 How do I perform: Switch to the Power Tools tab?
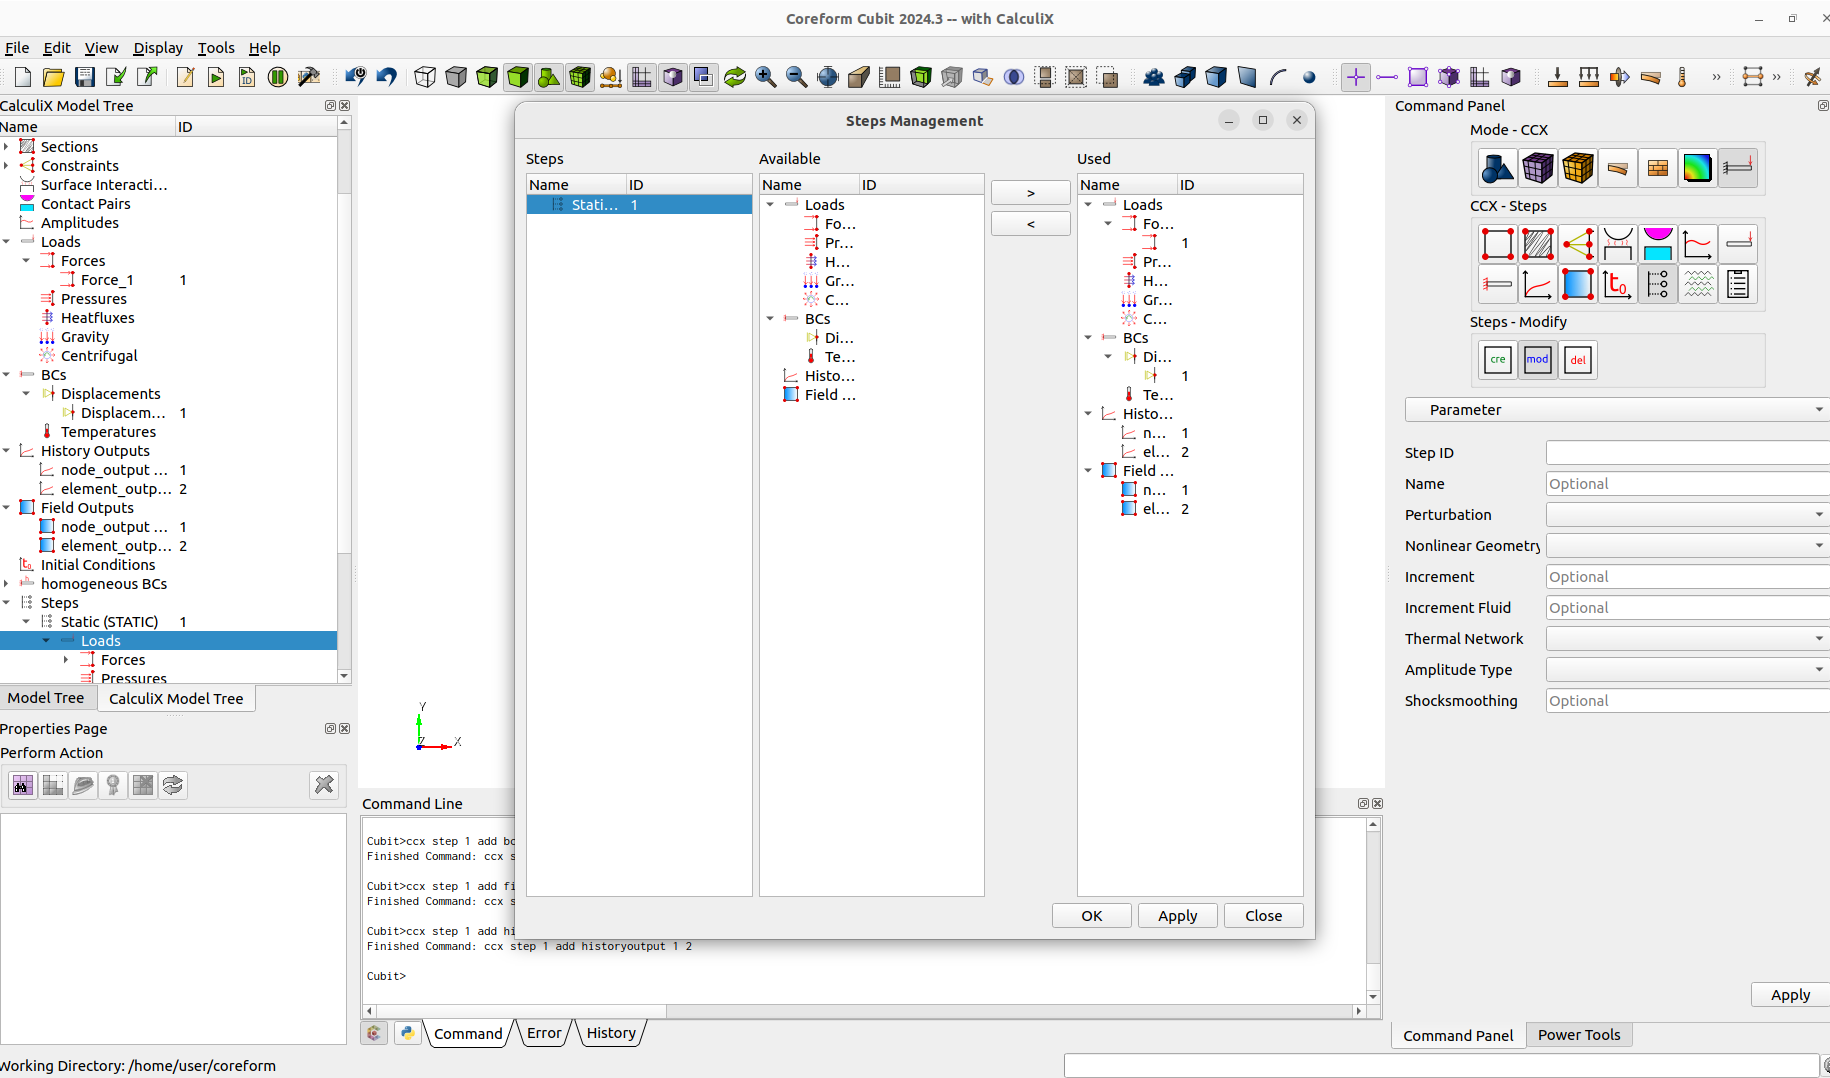(x=1579, y=1035)
